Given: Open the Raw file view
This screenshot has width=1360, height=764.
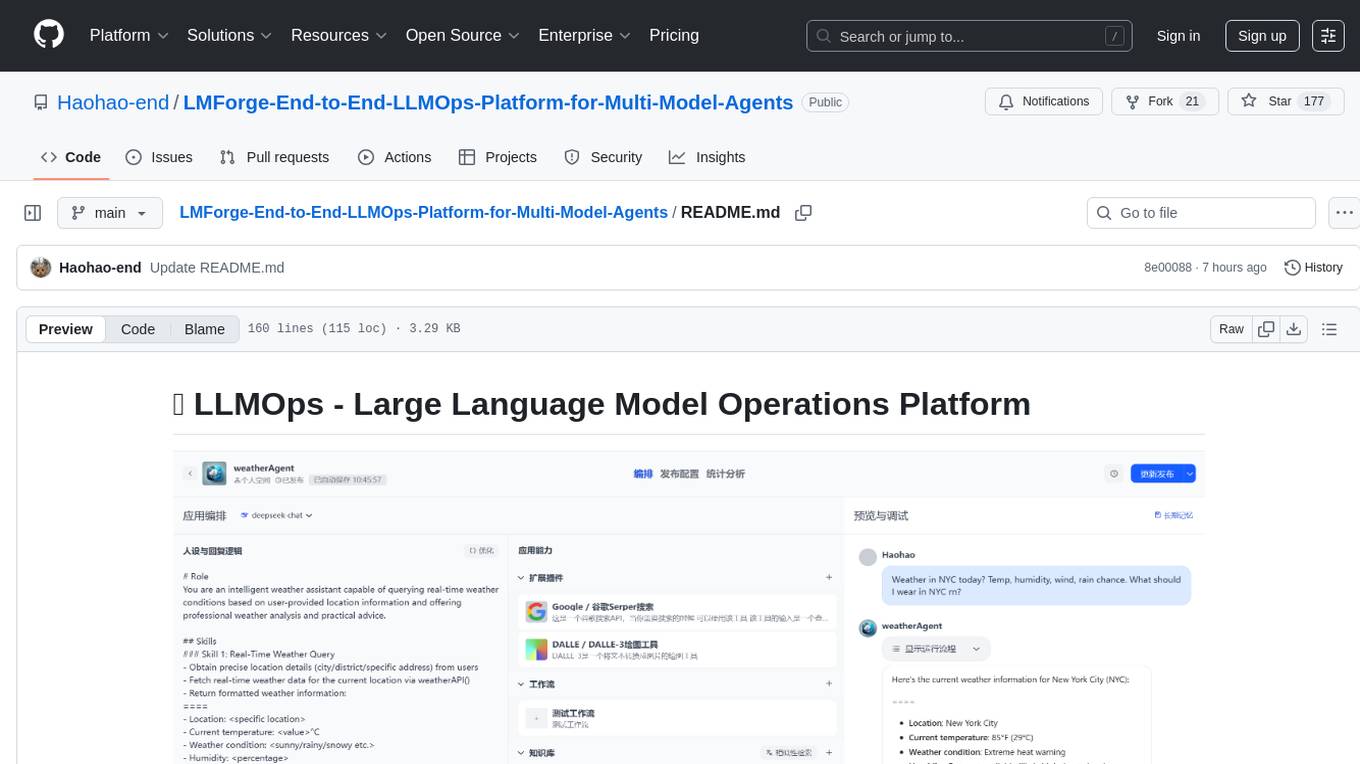Looking at the screenshot, I should click(x=1231, y=329).
